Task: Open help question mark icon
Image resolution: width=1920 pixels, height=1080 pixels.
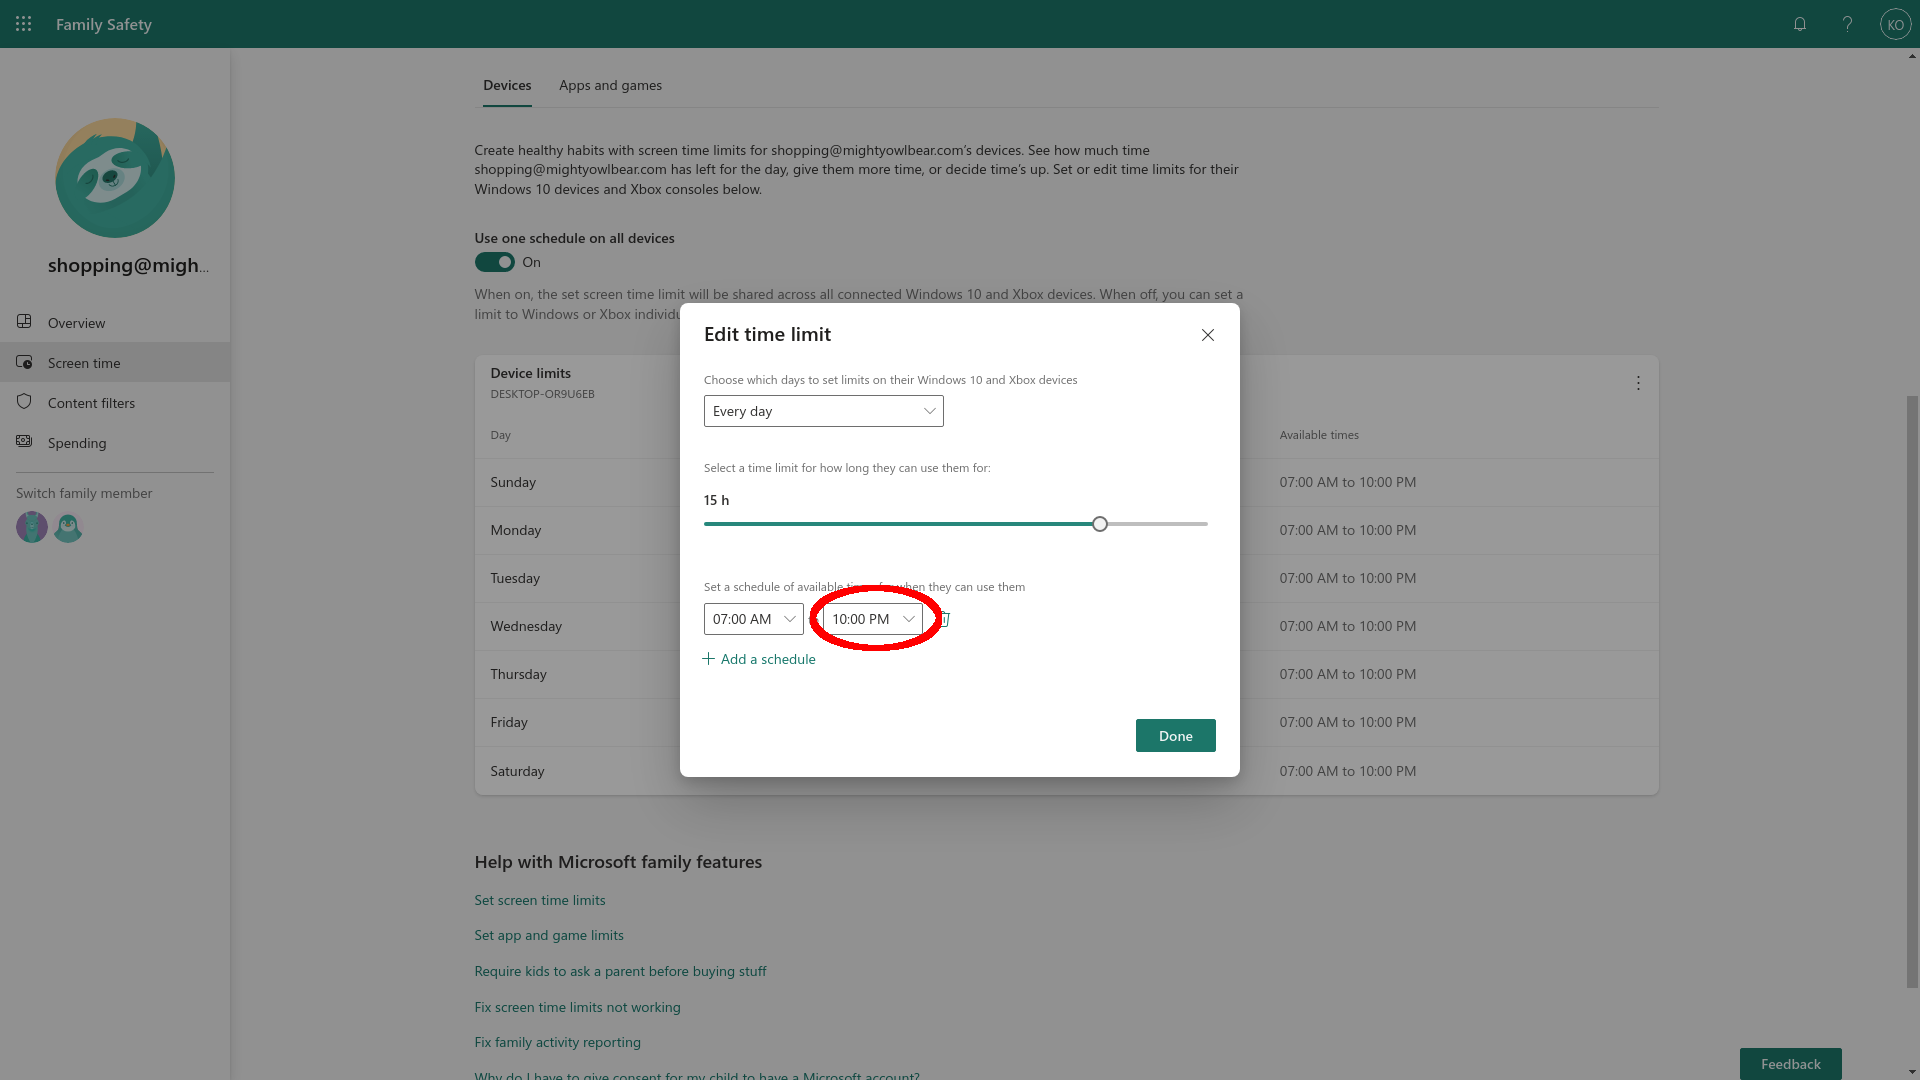Action: pos(1847,24)
